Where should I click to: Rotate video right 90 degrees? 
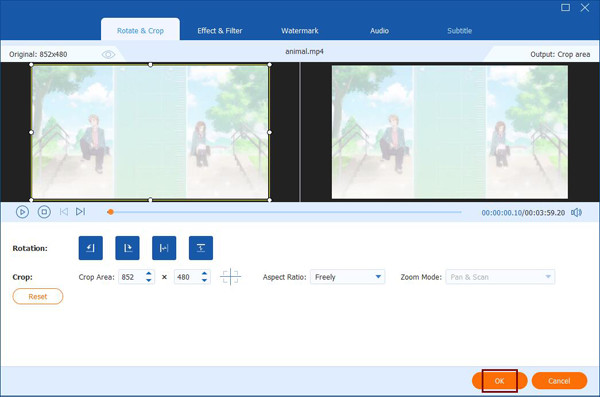click(x=127, y=248)
